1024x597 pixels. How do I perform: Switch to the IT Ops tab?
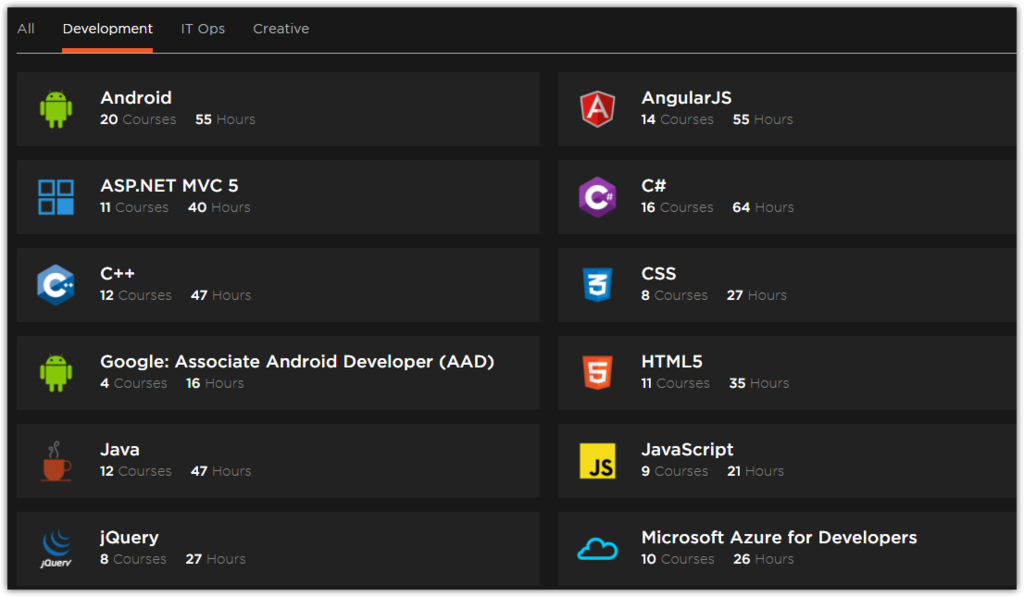coord(203,29)
